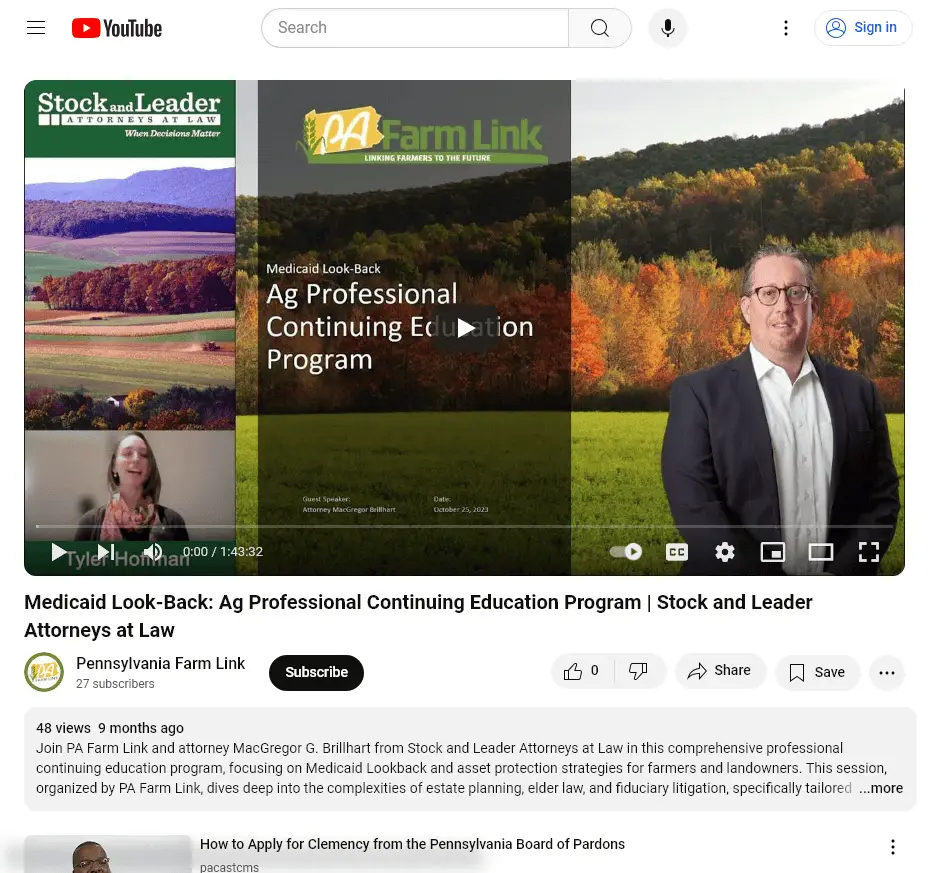This screenshot has width=929, height=873.
Task: Open options menu for the Clemency video
Action: click(x=893, y=848)
